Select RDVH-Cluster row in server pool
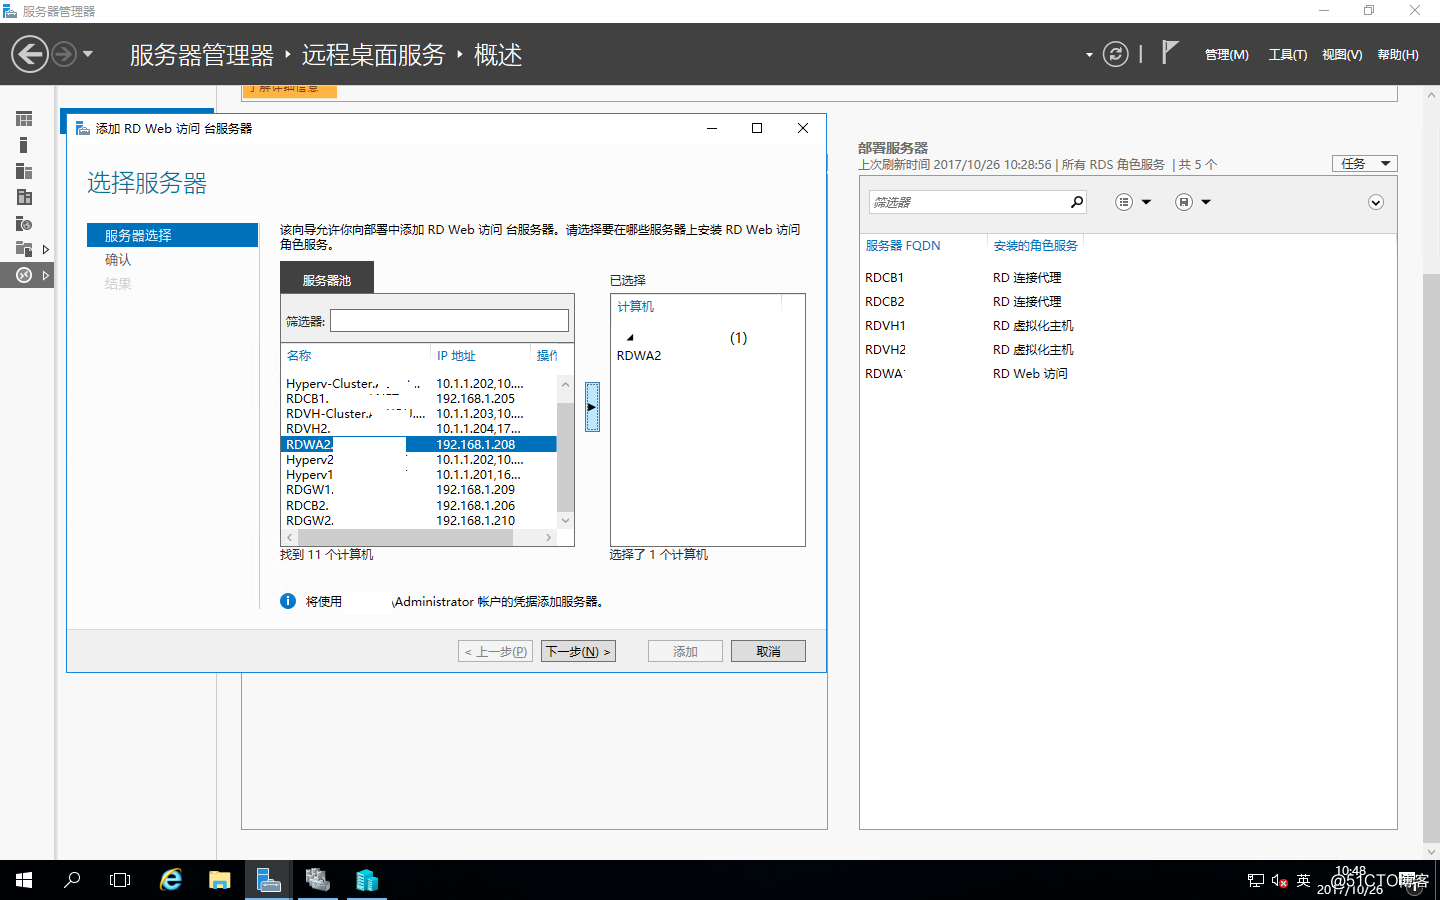 (419, 413)
